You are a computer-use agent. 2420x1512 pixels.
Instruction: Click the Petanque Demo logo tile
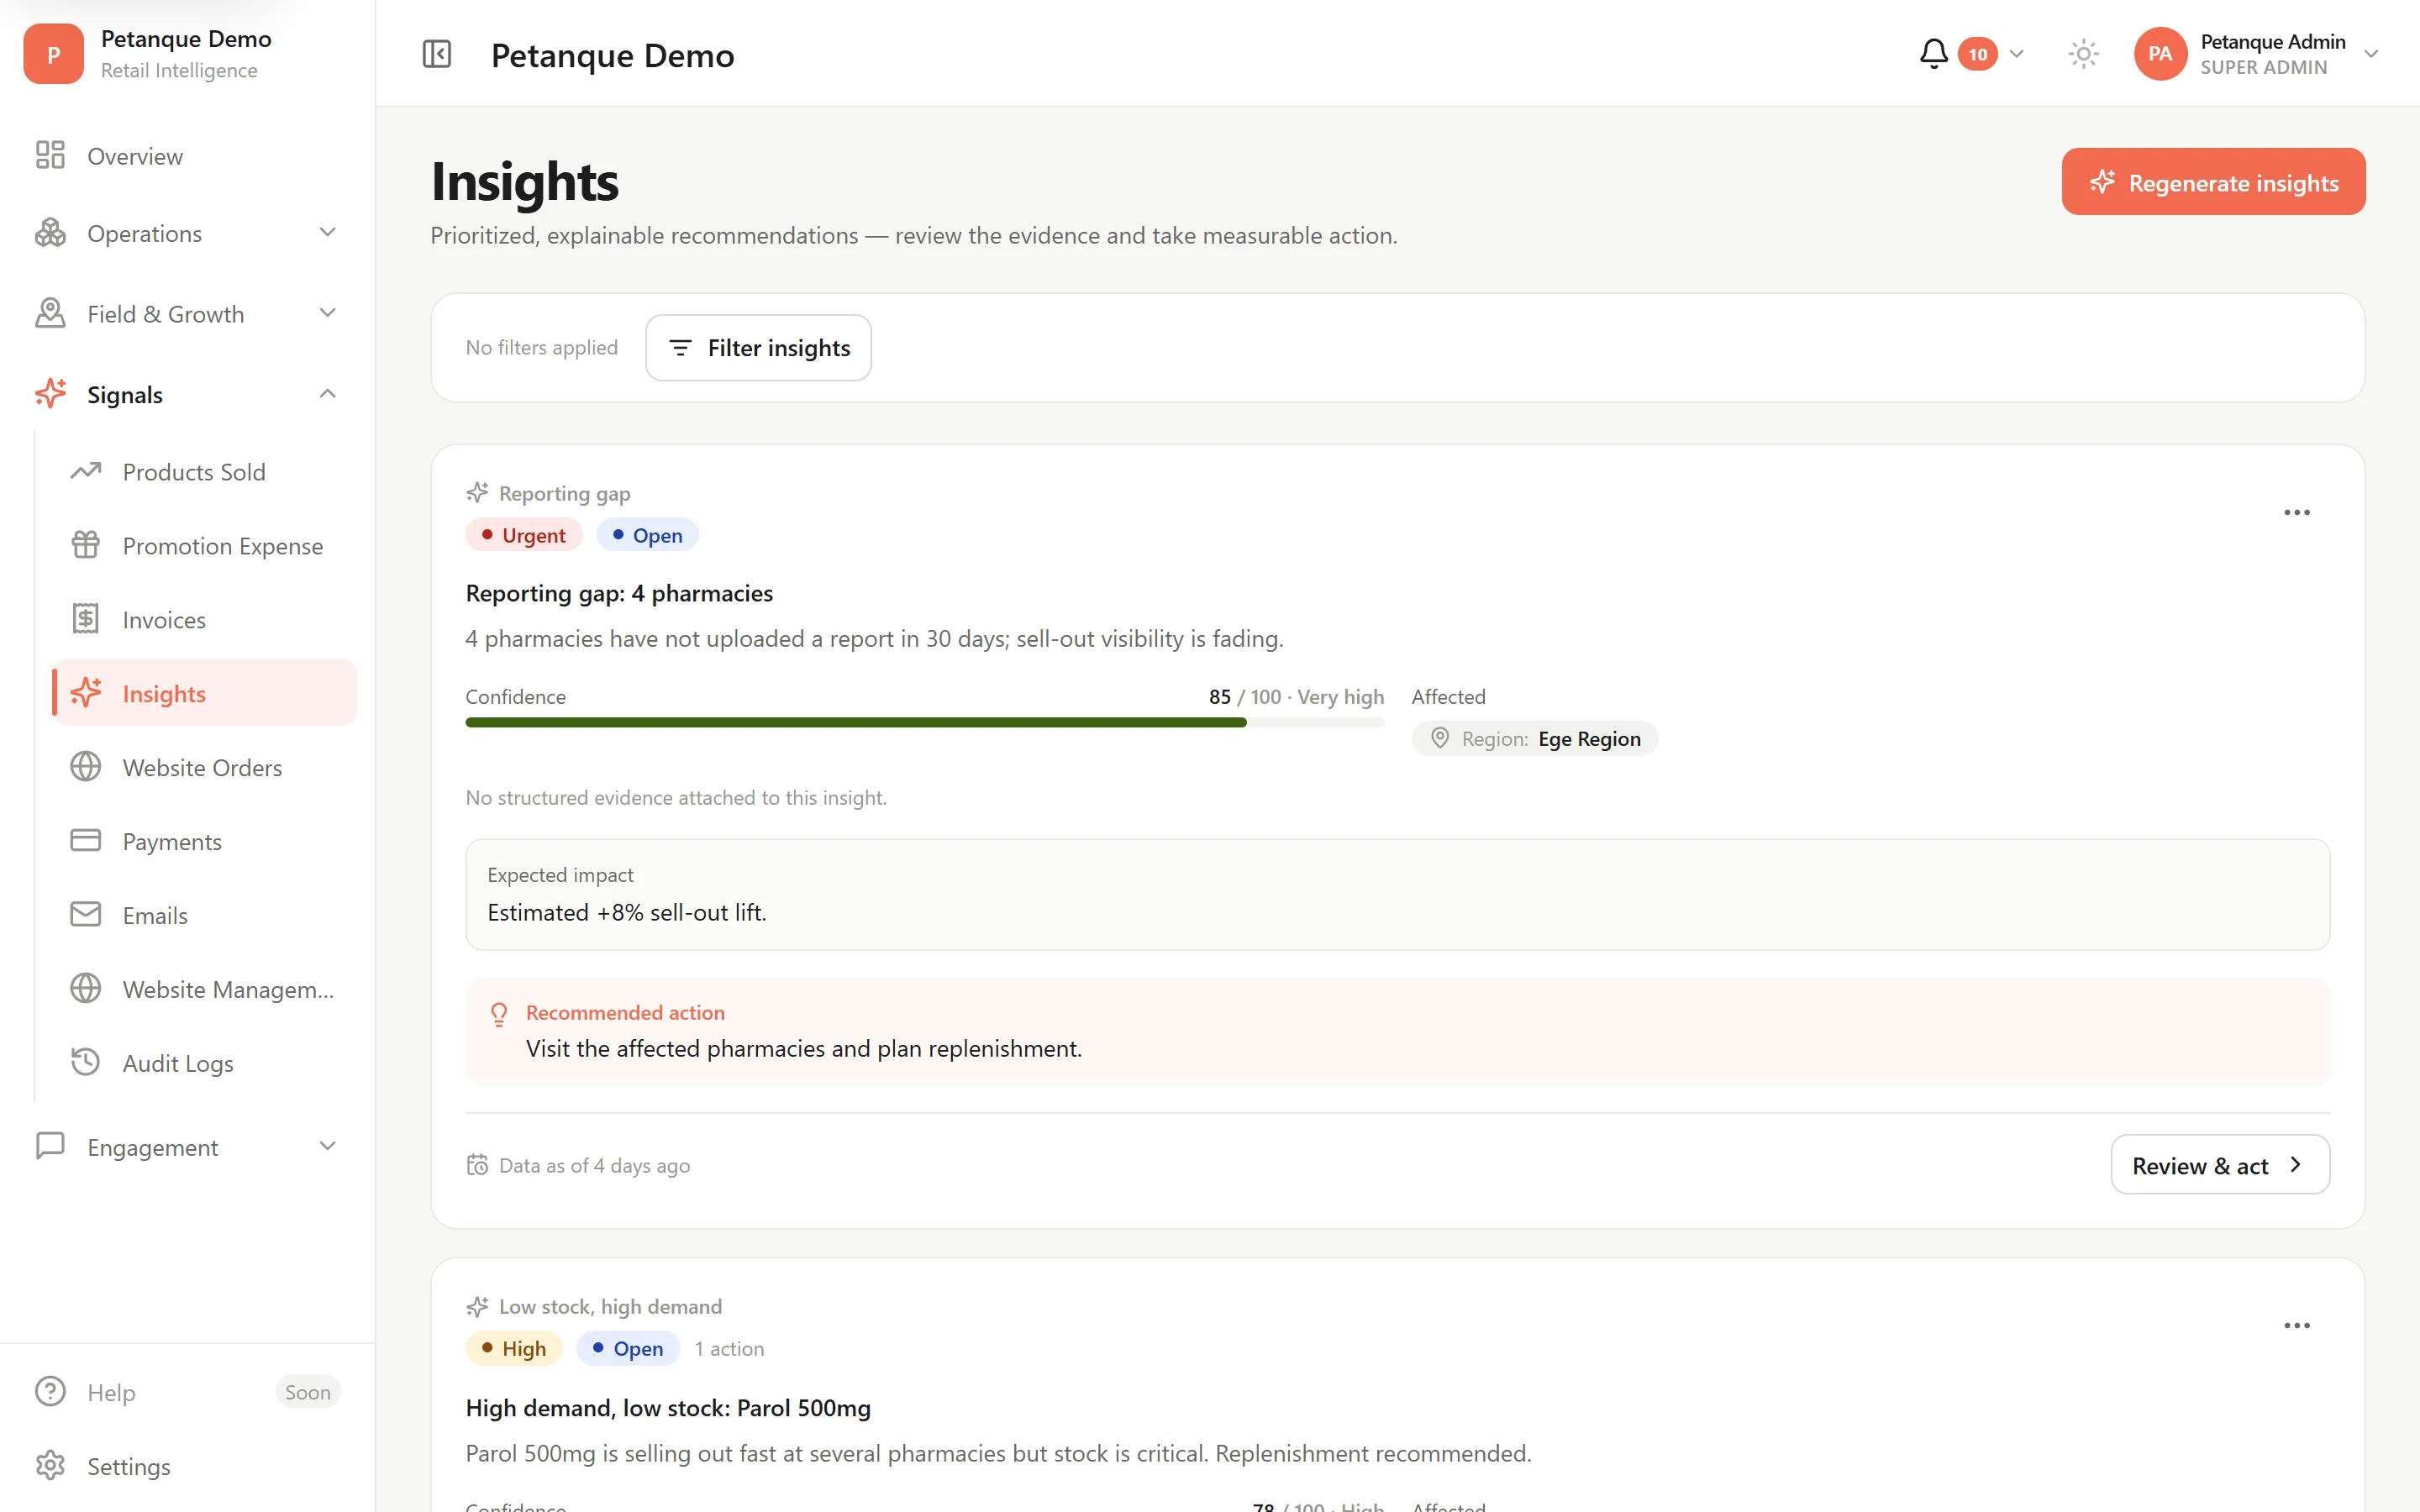click(x=53, y=54)
